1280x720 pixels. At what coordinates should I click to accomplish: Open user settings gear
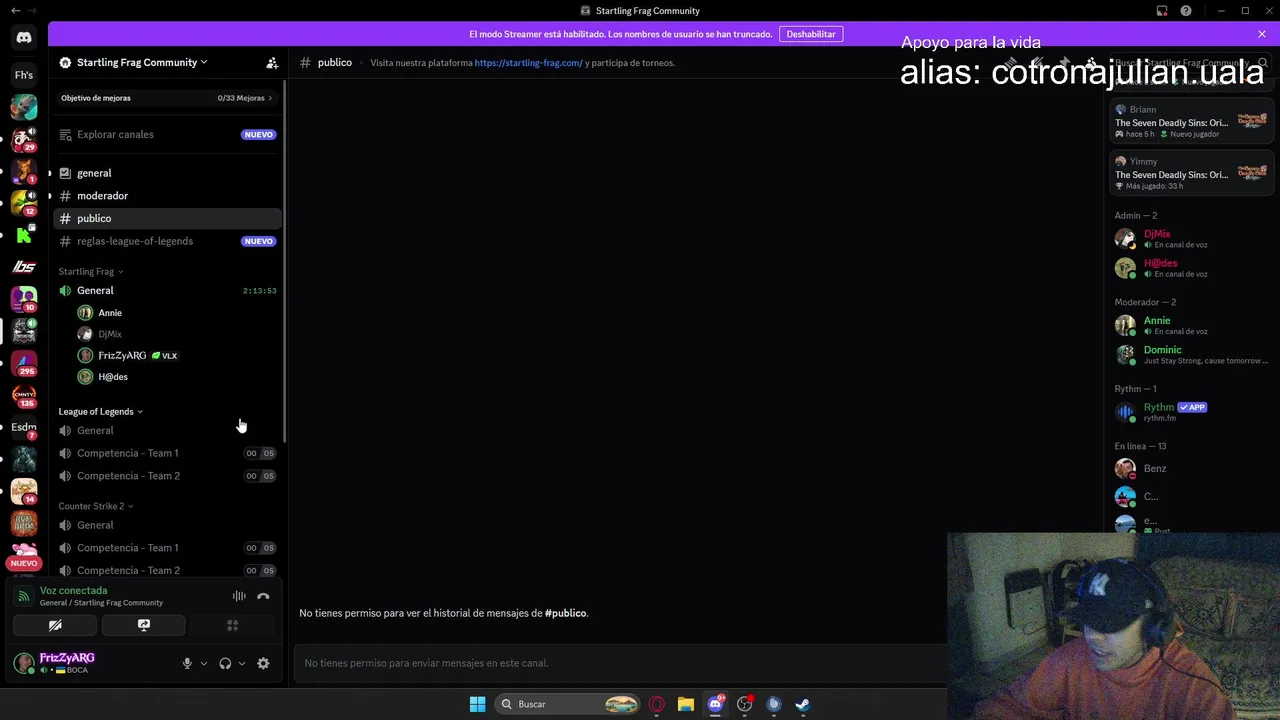pos(263,663)
